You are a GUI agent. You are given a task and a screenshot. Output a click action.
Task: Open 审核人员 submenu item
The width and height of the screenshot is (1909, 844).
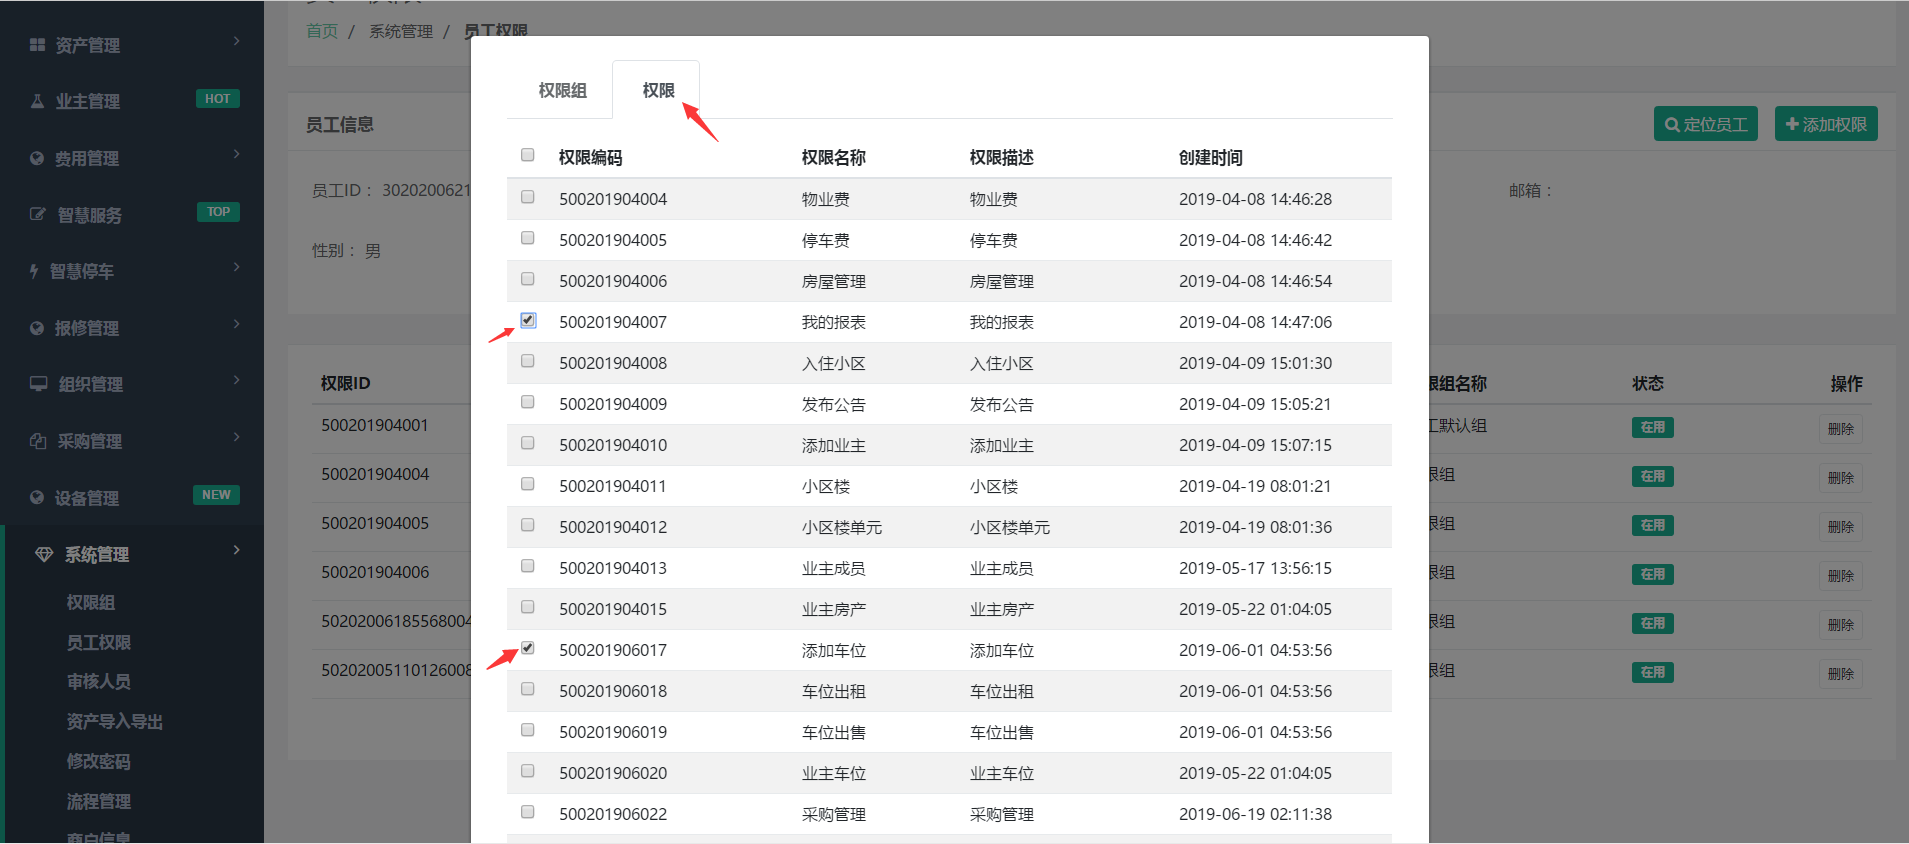(99, 681)
